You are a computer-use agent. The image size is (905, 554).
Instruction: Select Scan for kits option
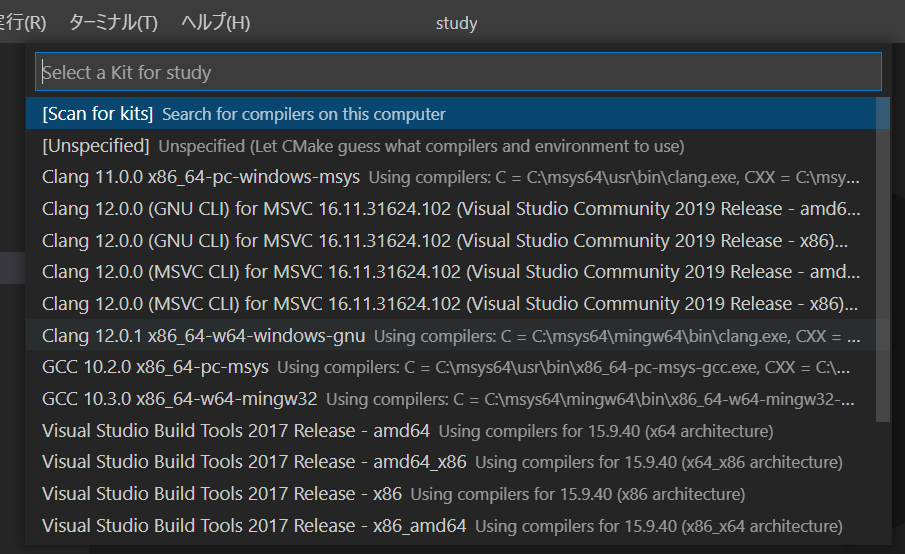click(451, 114)
